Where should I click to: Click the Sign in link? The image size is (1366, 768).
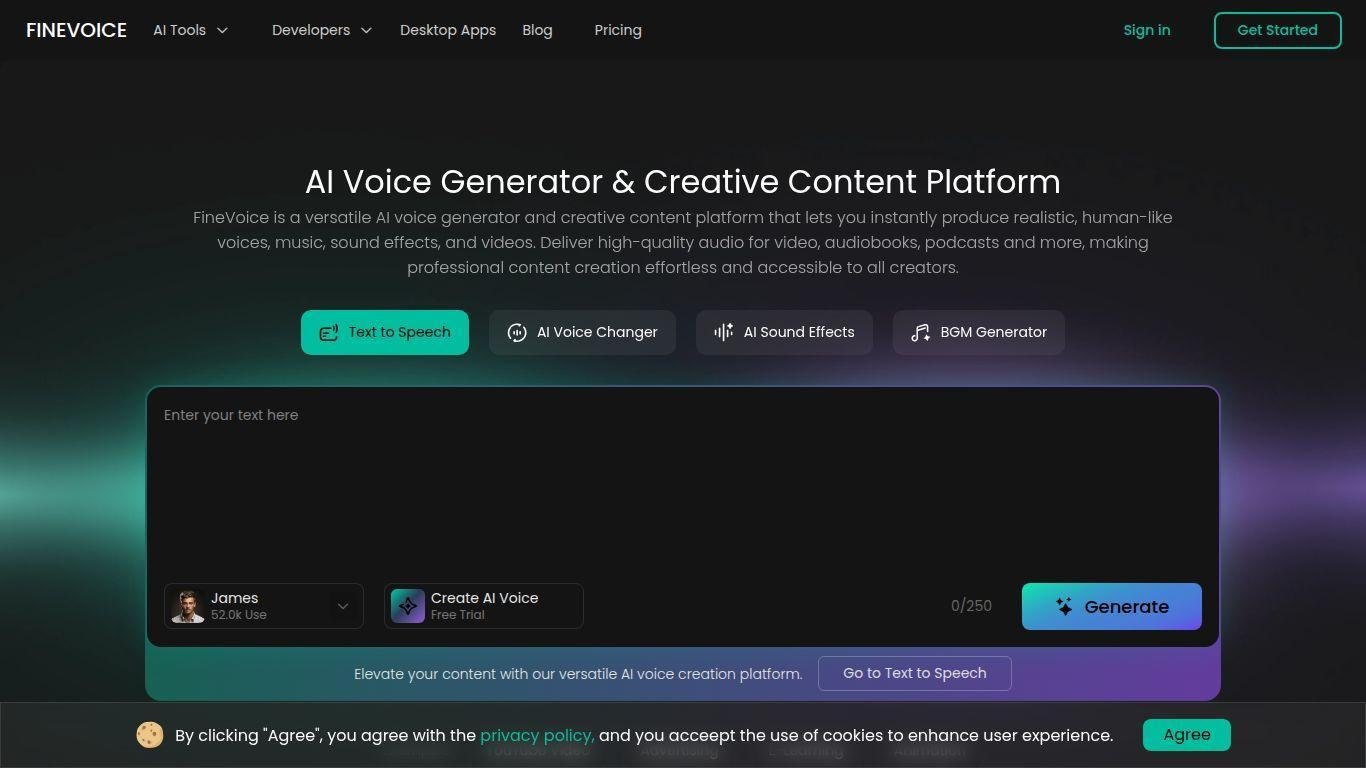(1147, 30)
